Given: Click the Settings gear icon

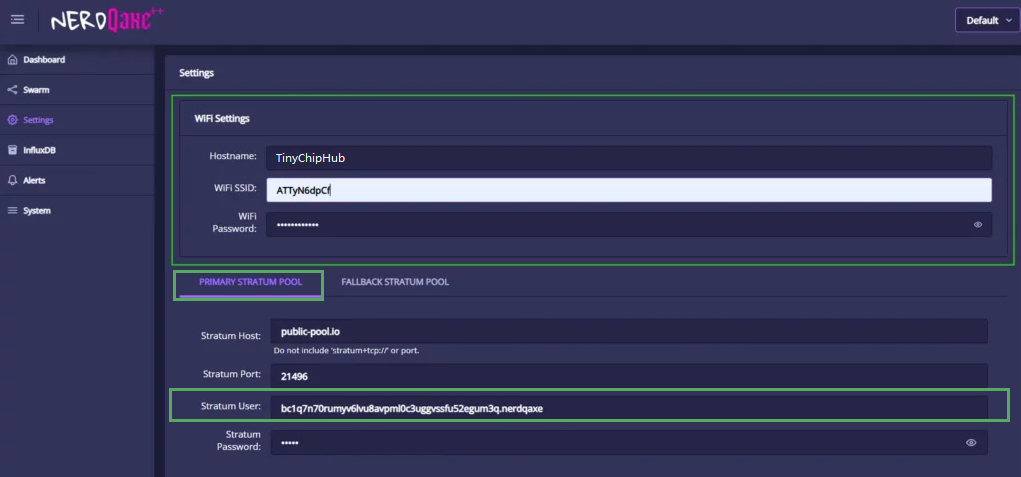Looking at the screenshot, I should pyautogui.click(x=12, y=120).
